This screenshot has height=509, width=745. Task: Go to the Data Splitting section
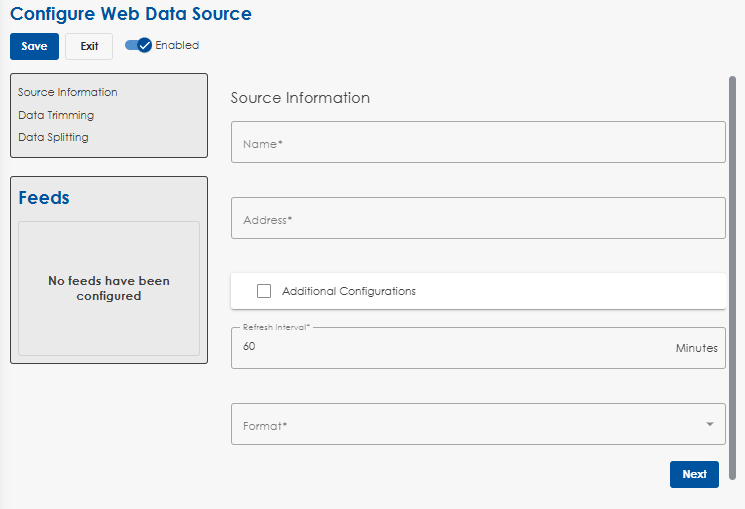[x=53, y=137]
